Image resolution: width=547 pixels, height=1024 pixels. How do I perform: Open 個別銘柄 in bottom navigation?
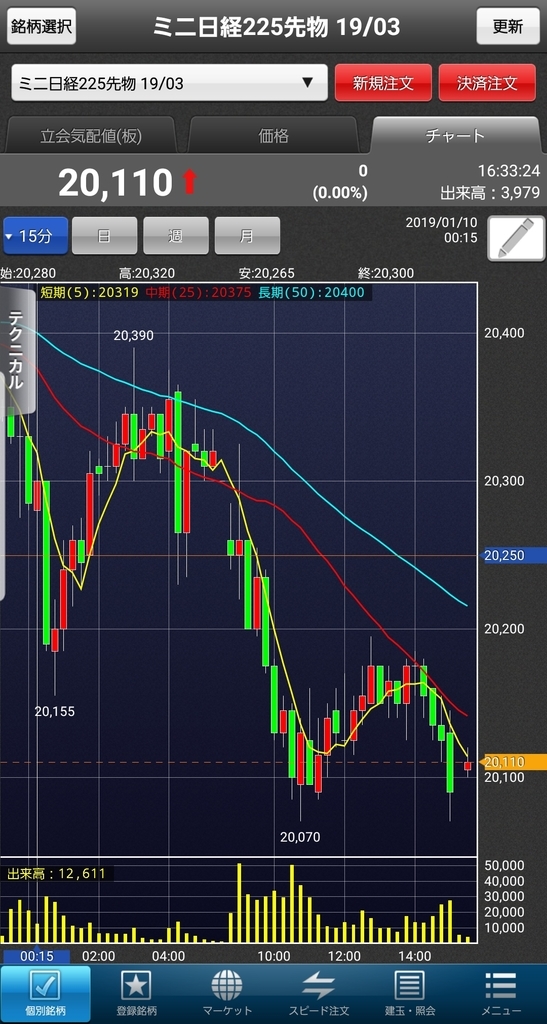tap(45, 994)
